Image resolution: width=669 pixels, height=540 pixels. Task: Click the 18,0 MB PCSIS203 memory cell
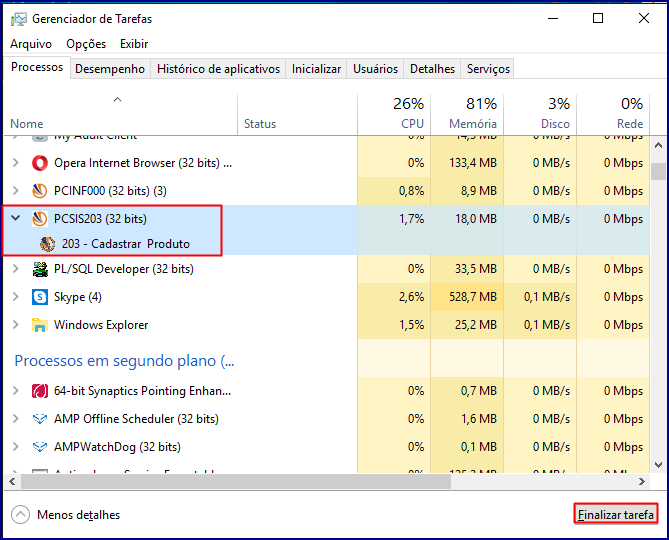coord(467,219)
